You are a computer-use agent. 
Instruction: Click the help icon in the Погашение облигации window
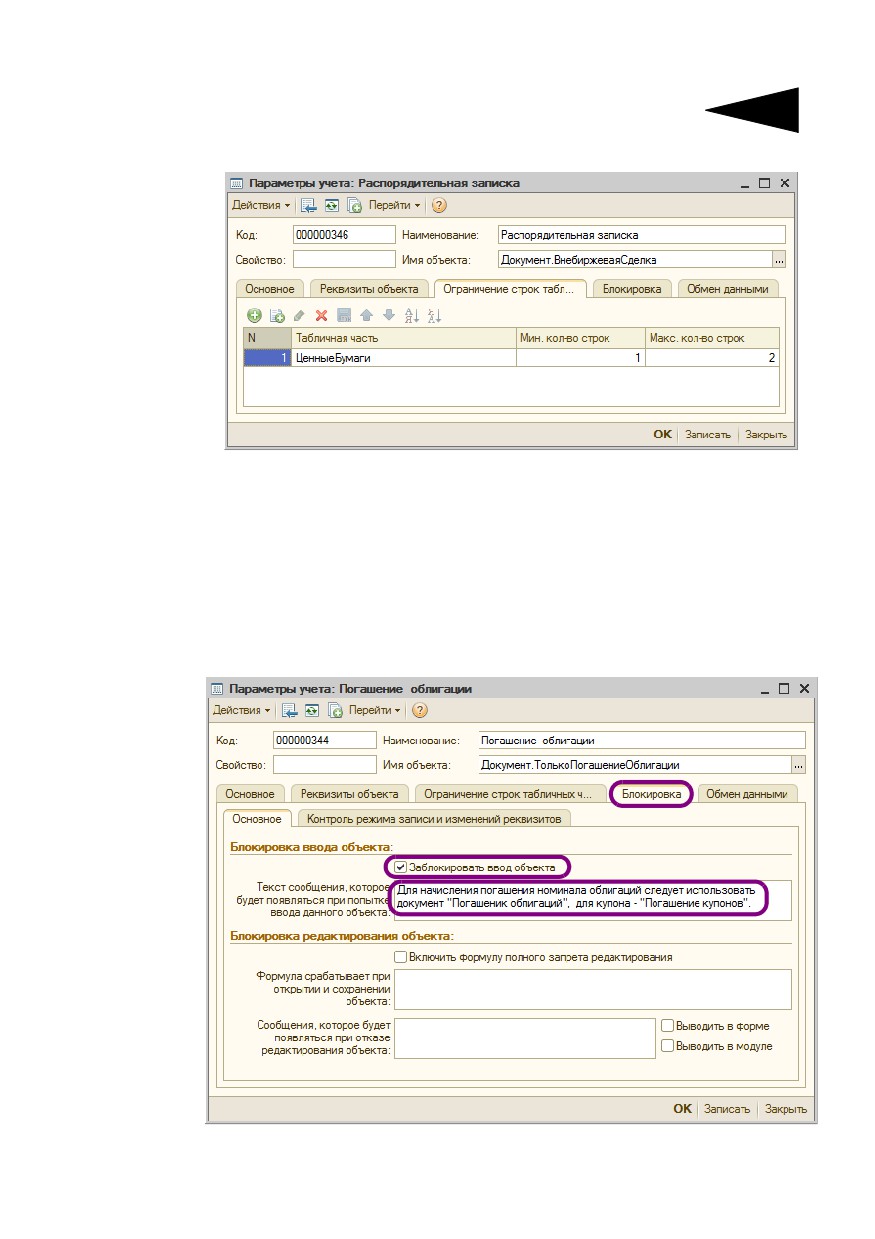pyautogui.click(x=420, y=710)
